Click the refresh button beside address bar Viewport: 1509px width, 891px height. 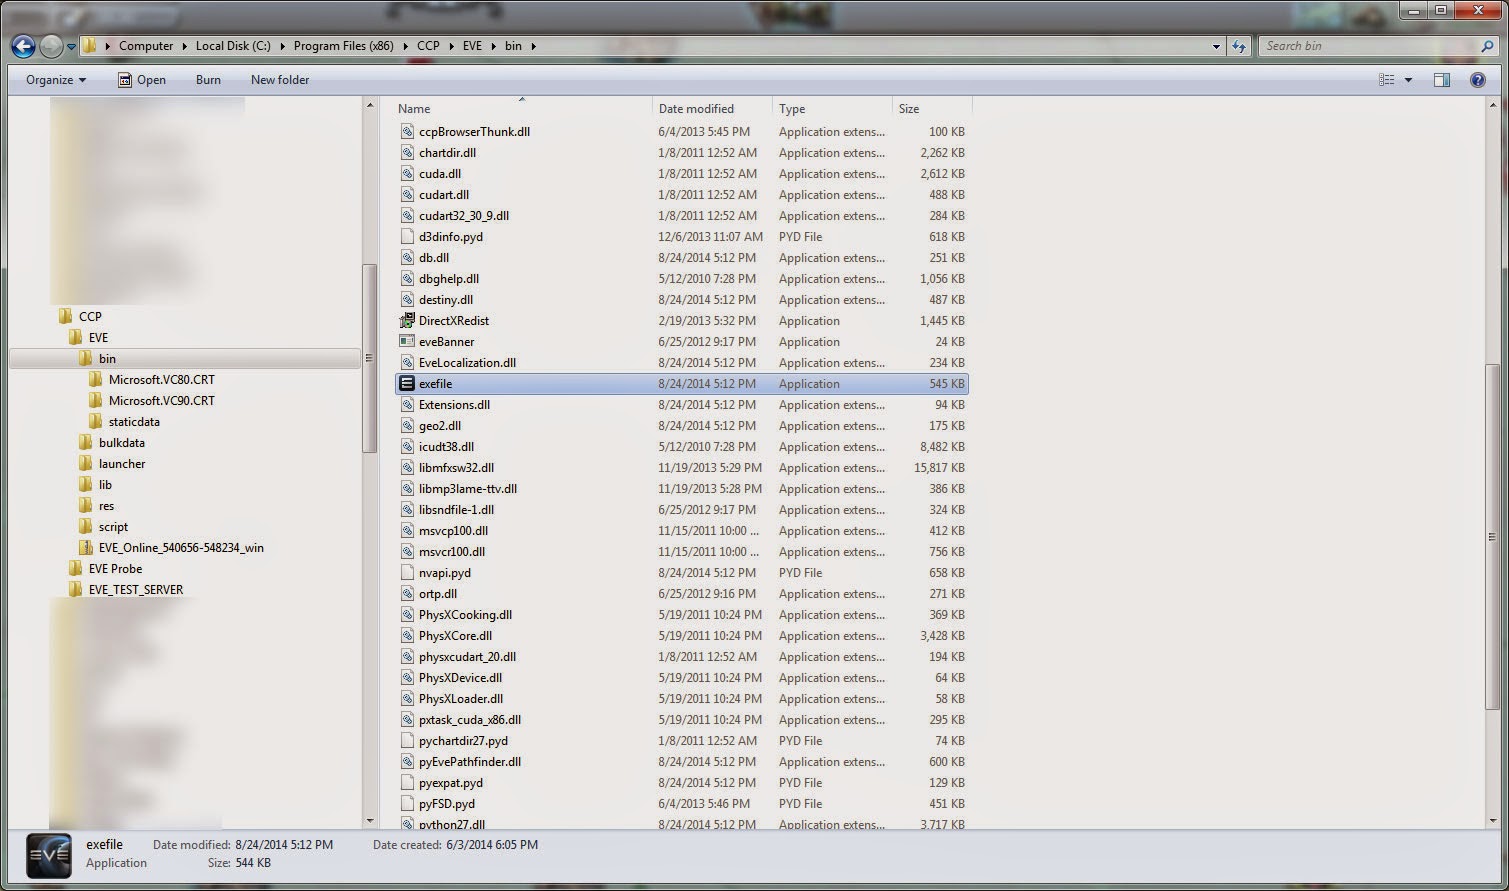tap(1239, 46)
